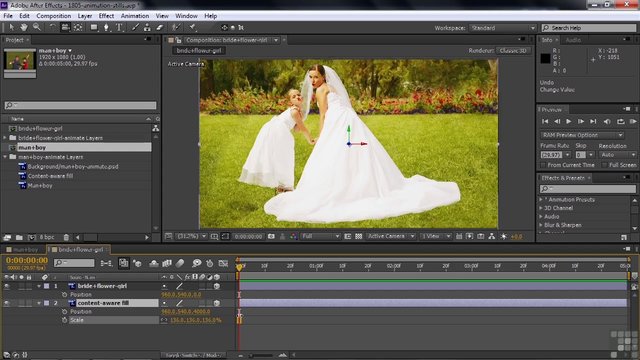Select the Puppet Pin tool
Screen dimensions: 640x360
coord(192,27)
